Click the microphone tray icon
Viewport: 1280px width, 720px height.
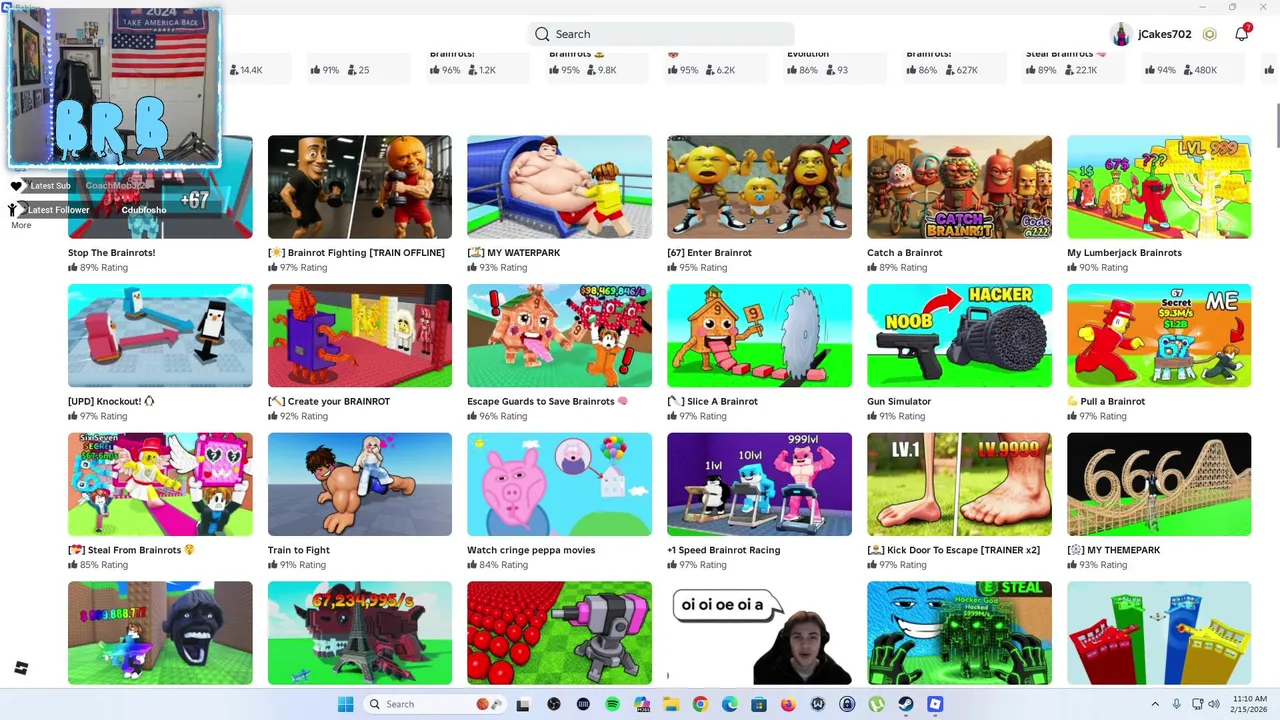coord(1177,704)
